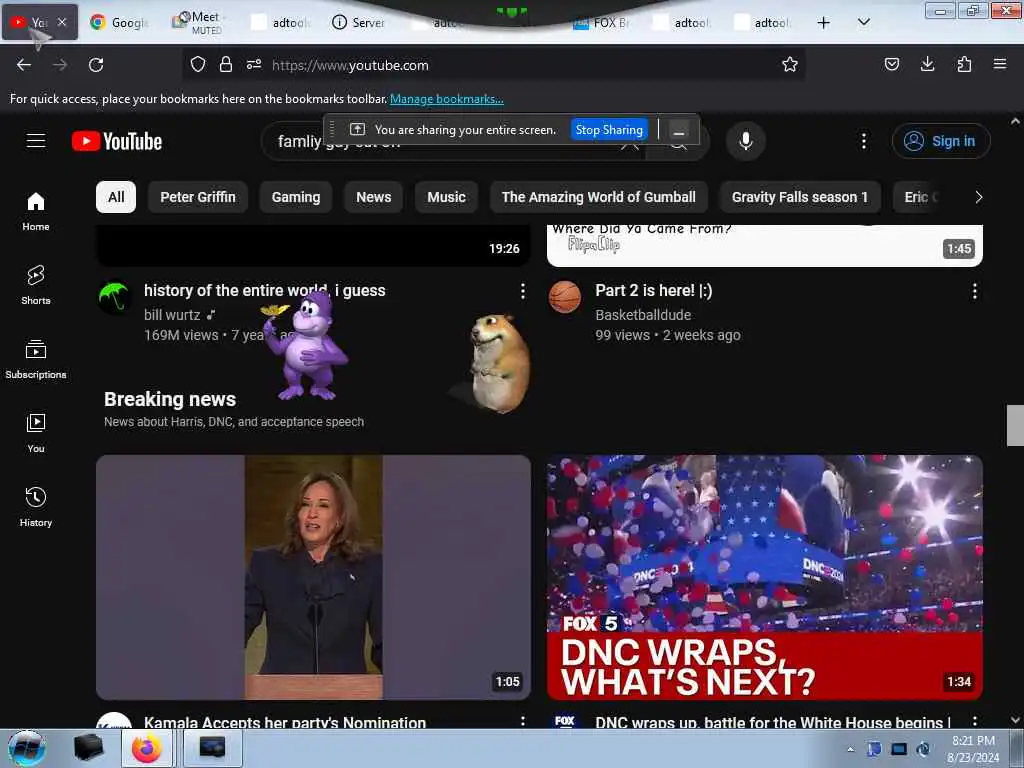
Task: Open Basketballdude channel name
Action: [x=643, y=315]
